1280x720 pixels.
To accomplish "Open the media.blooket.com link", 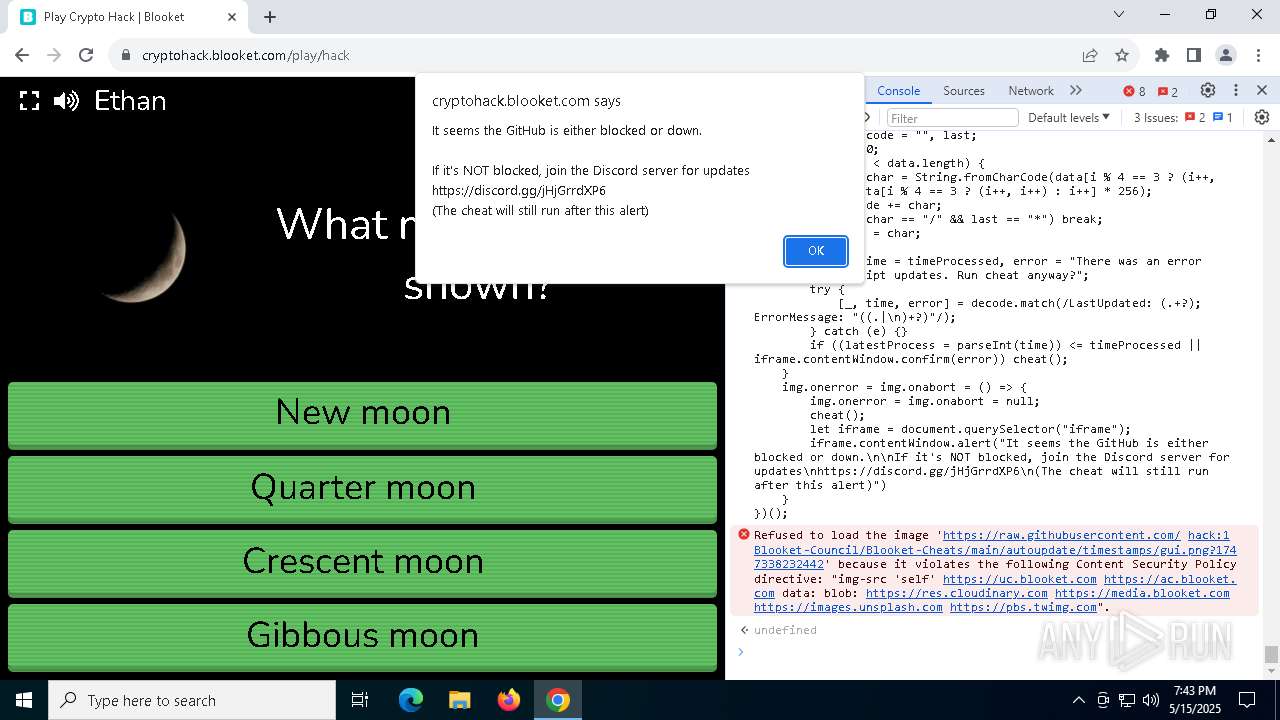I will pos(1142,593).
